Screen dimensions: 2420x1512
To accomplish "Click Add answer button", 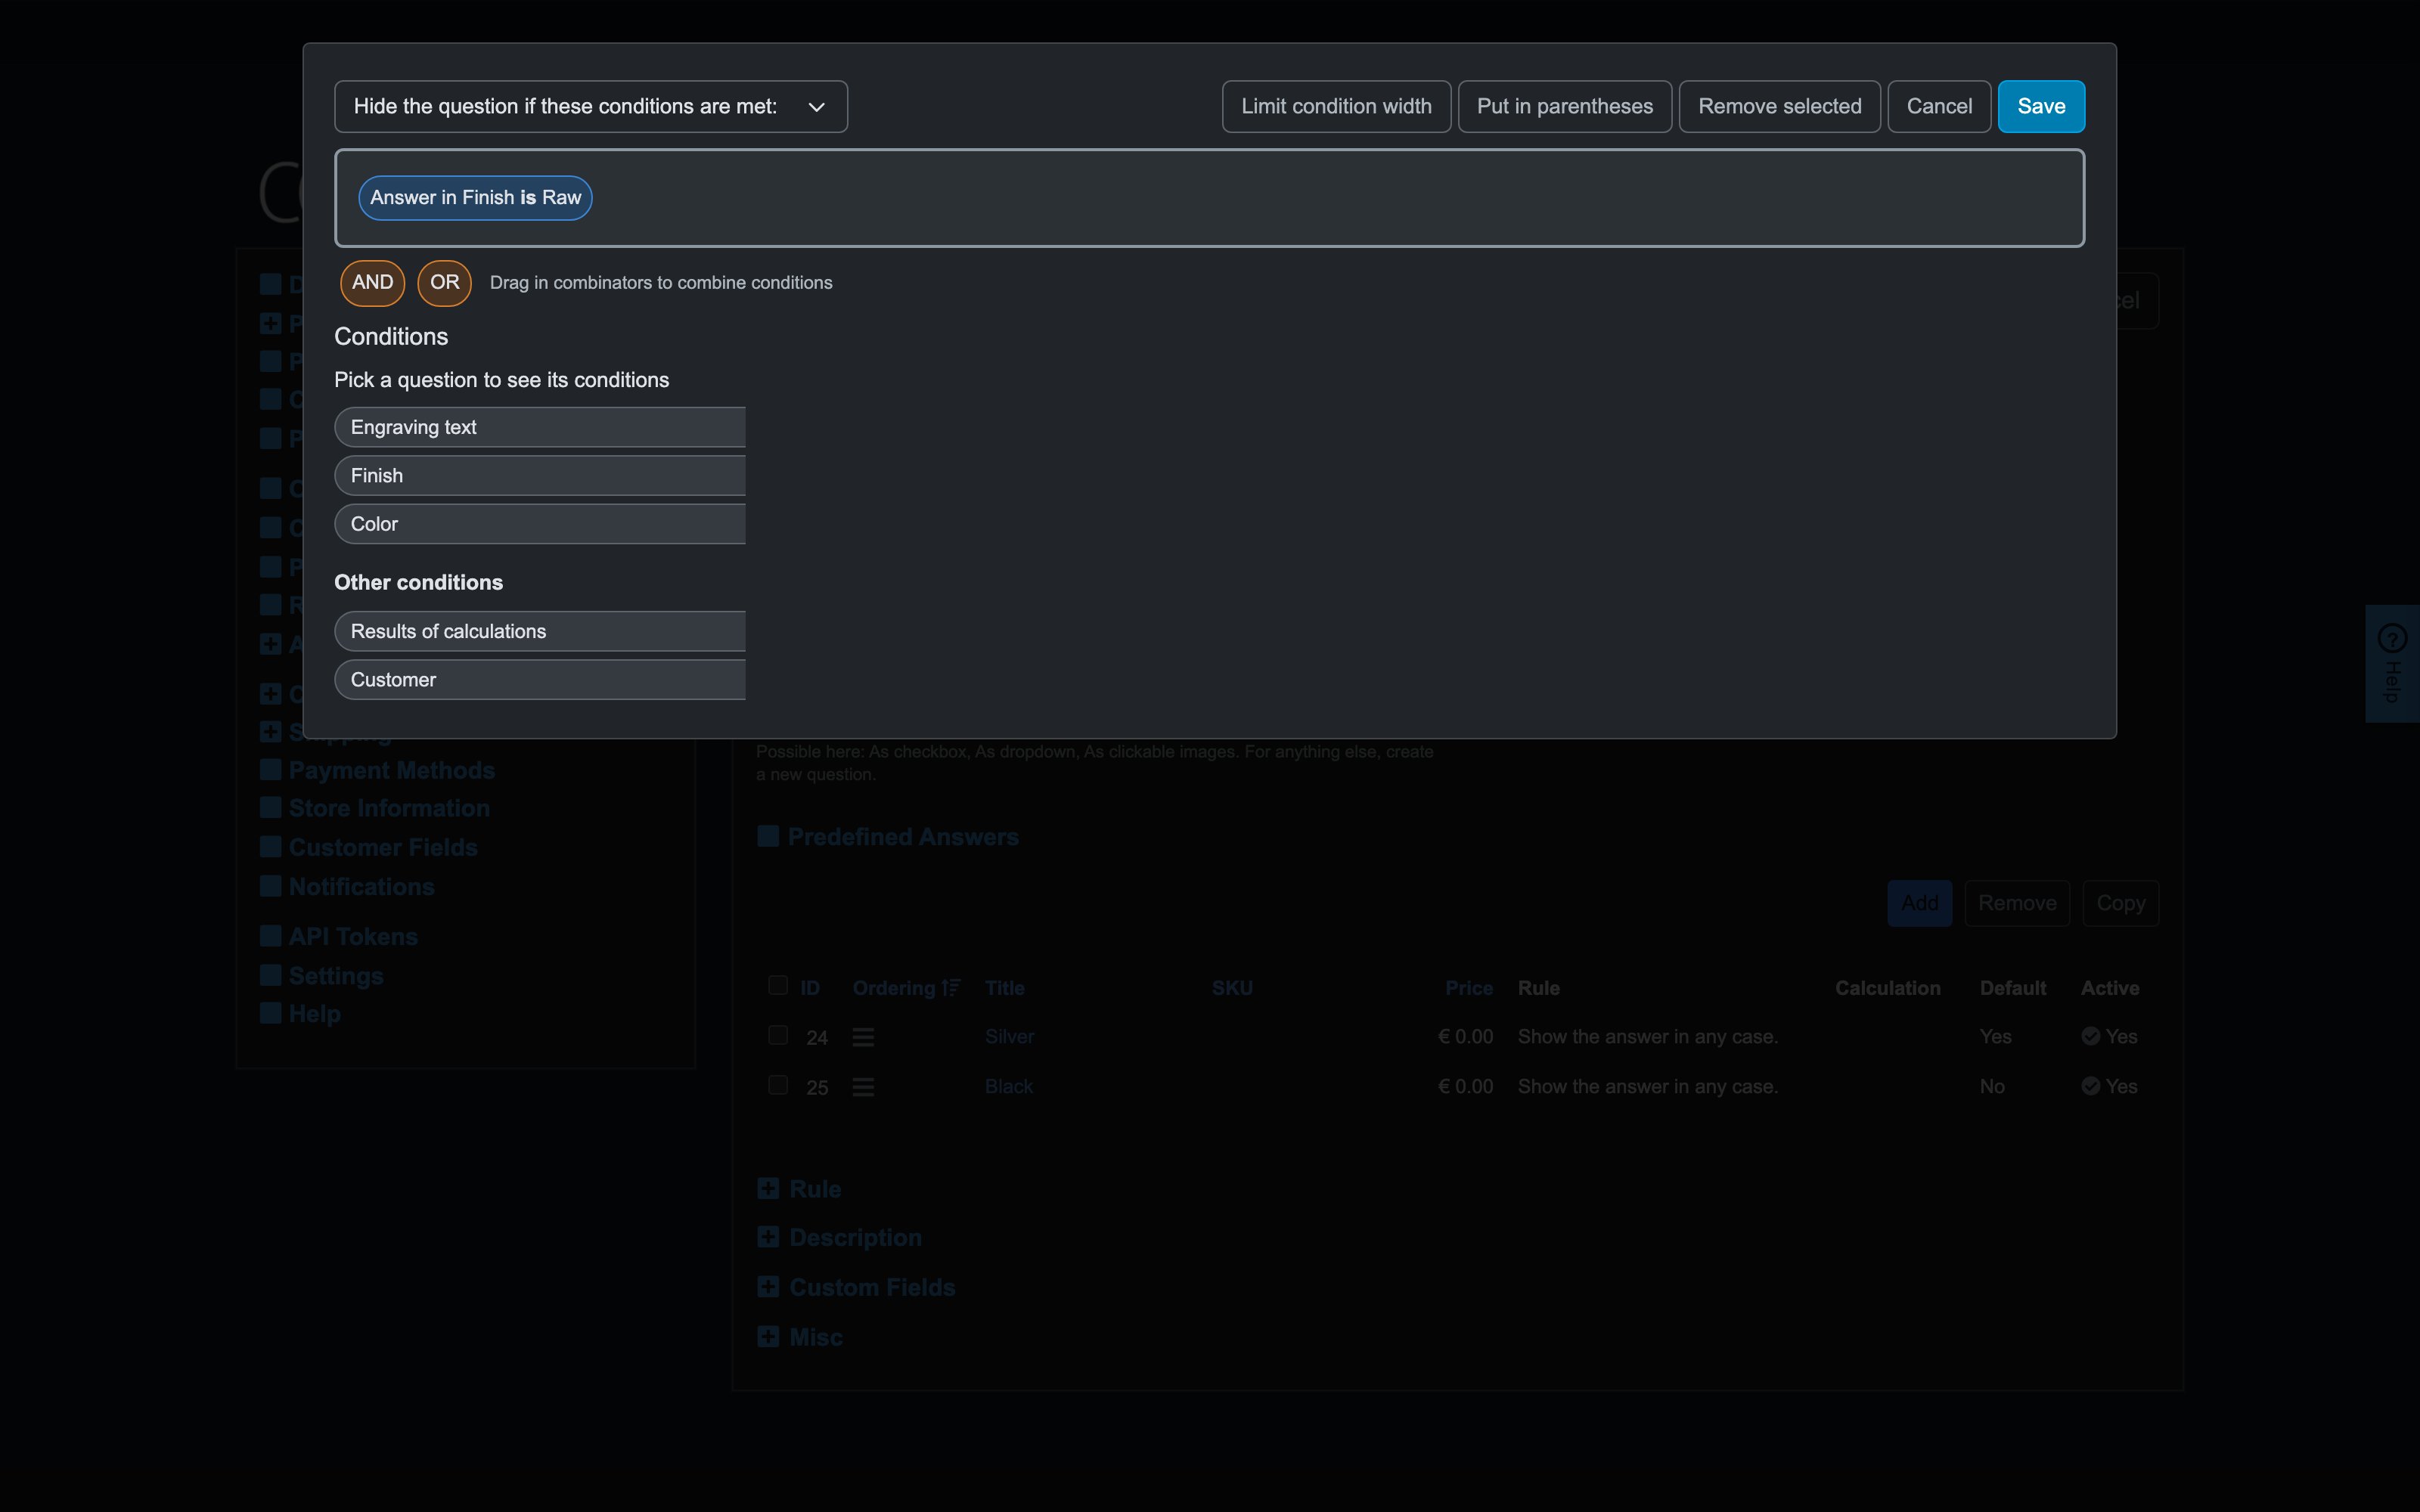I will (1919, 903).
